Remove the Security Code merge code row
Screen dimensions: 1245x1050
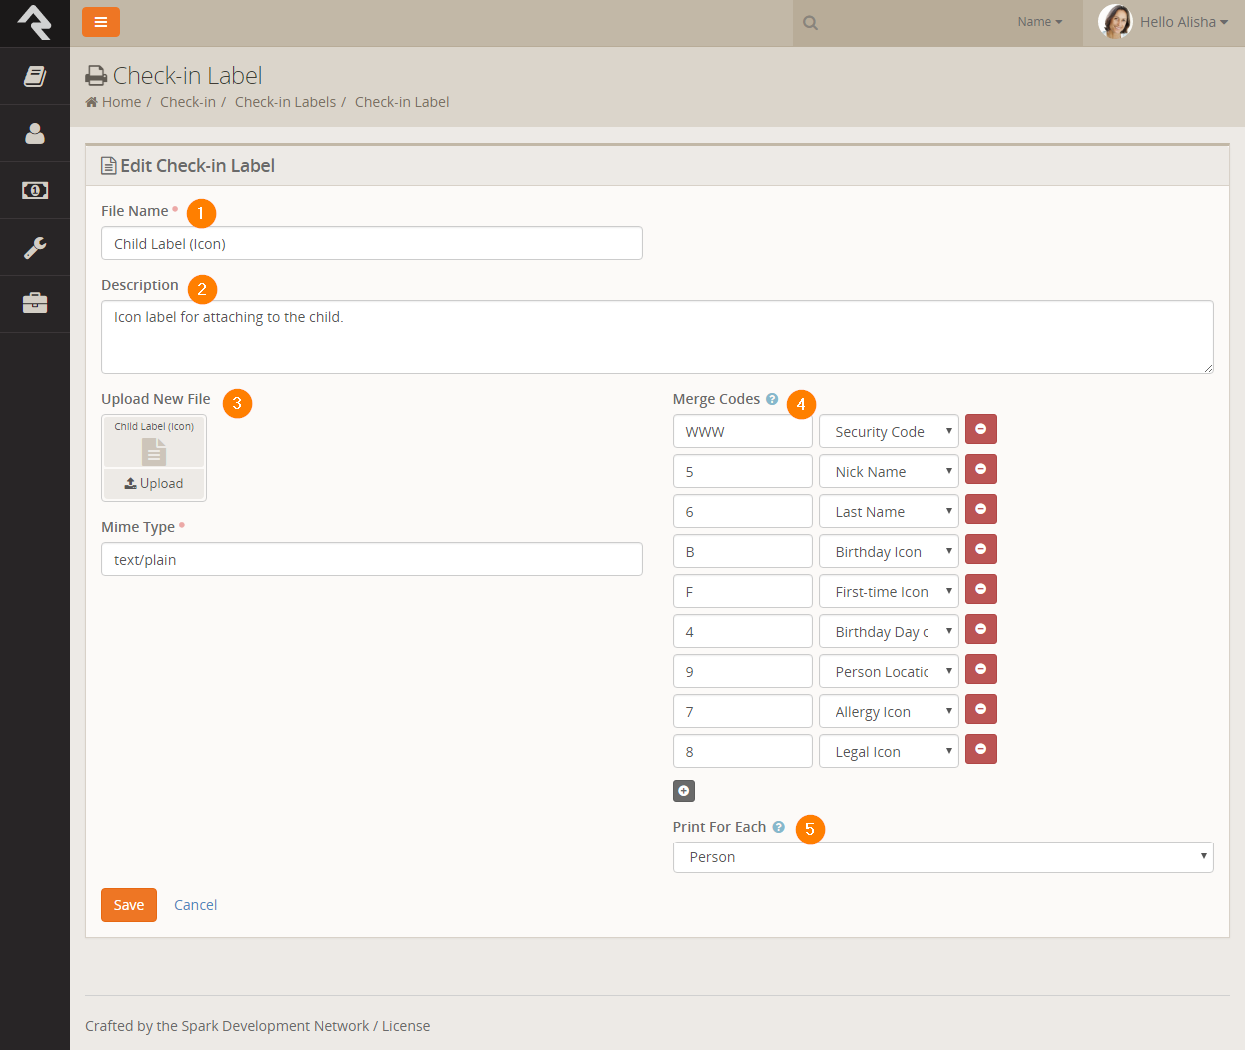(980, 430)
